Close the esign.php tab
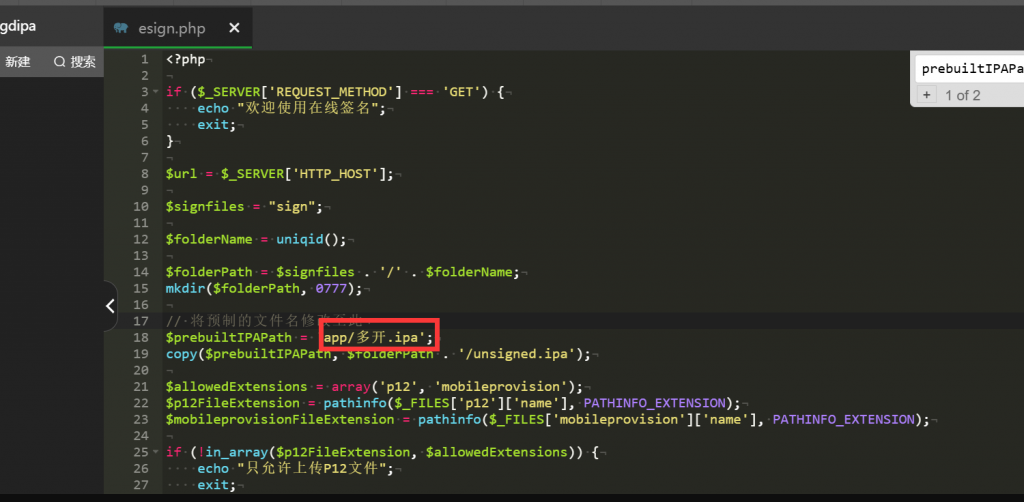 pyautogui.click(x=234, y=28)
